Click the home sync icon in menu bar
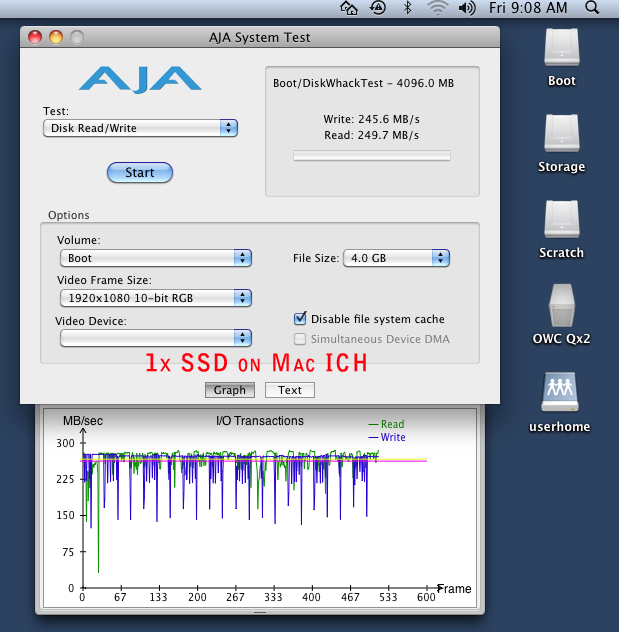This screenshot has height=632, width=619. tap(349, 8)
